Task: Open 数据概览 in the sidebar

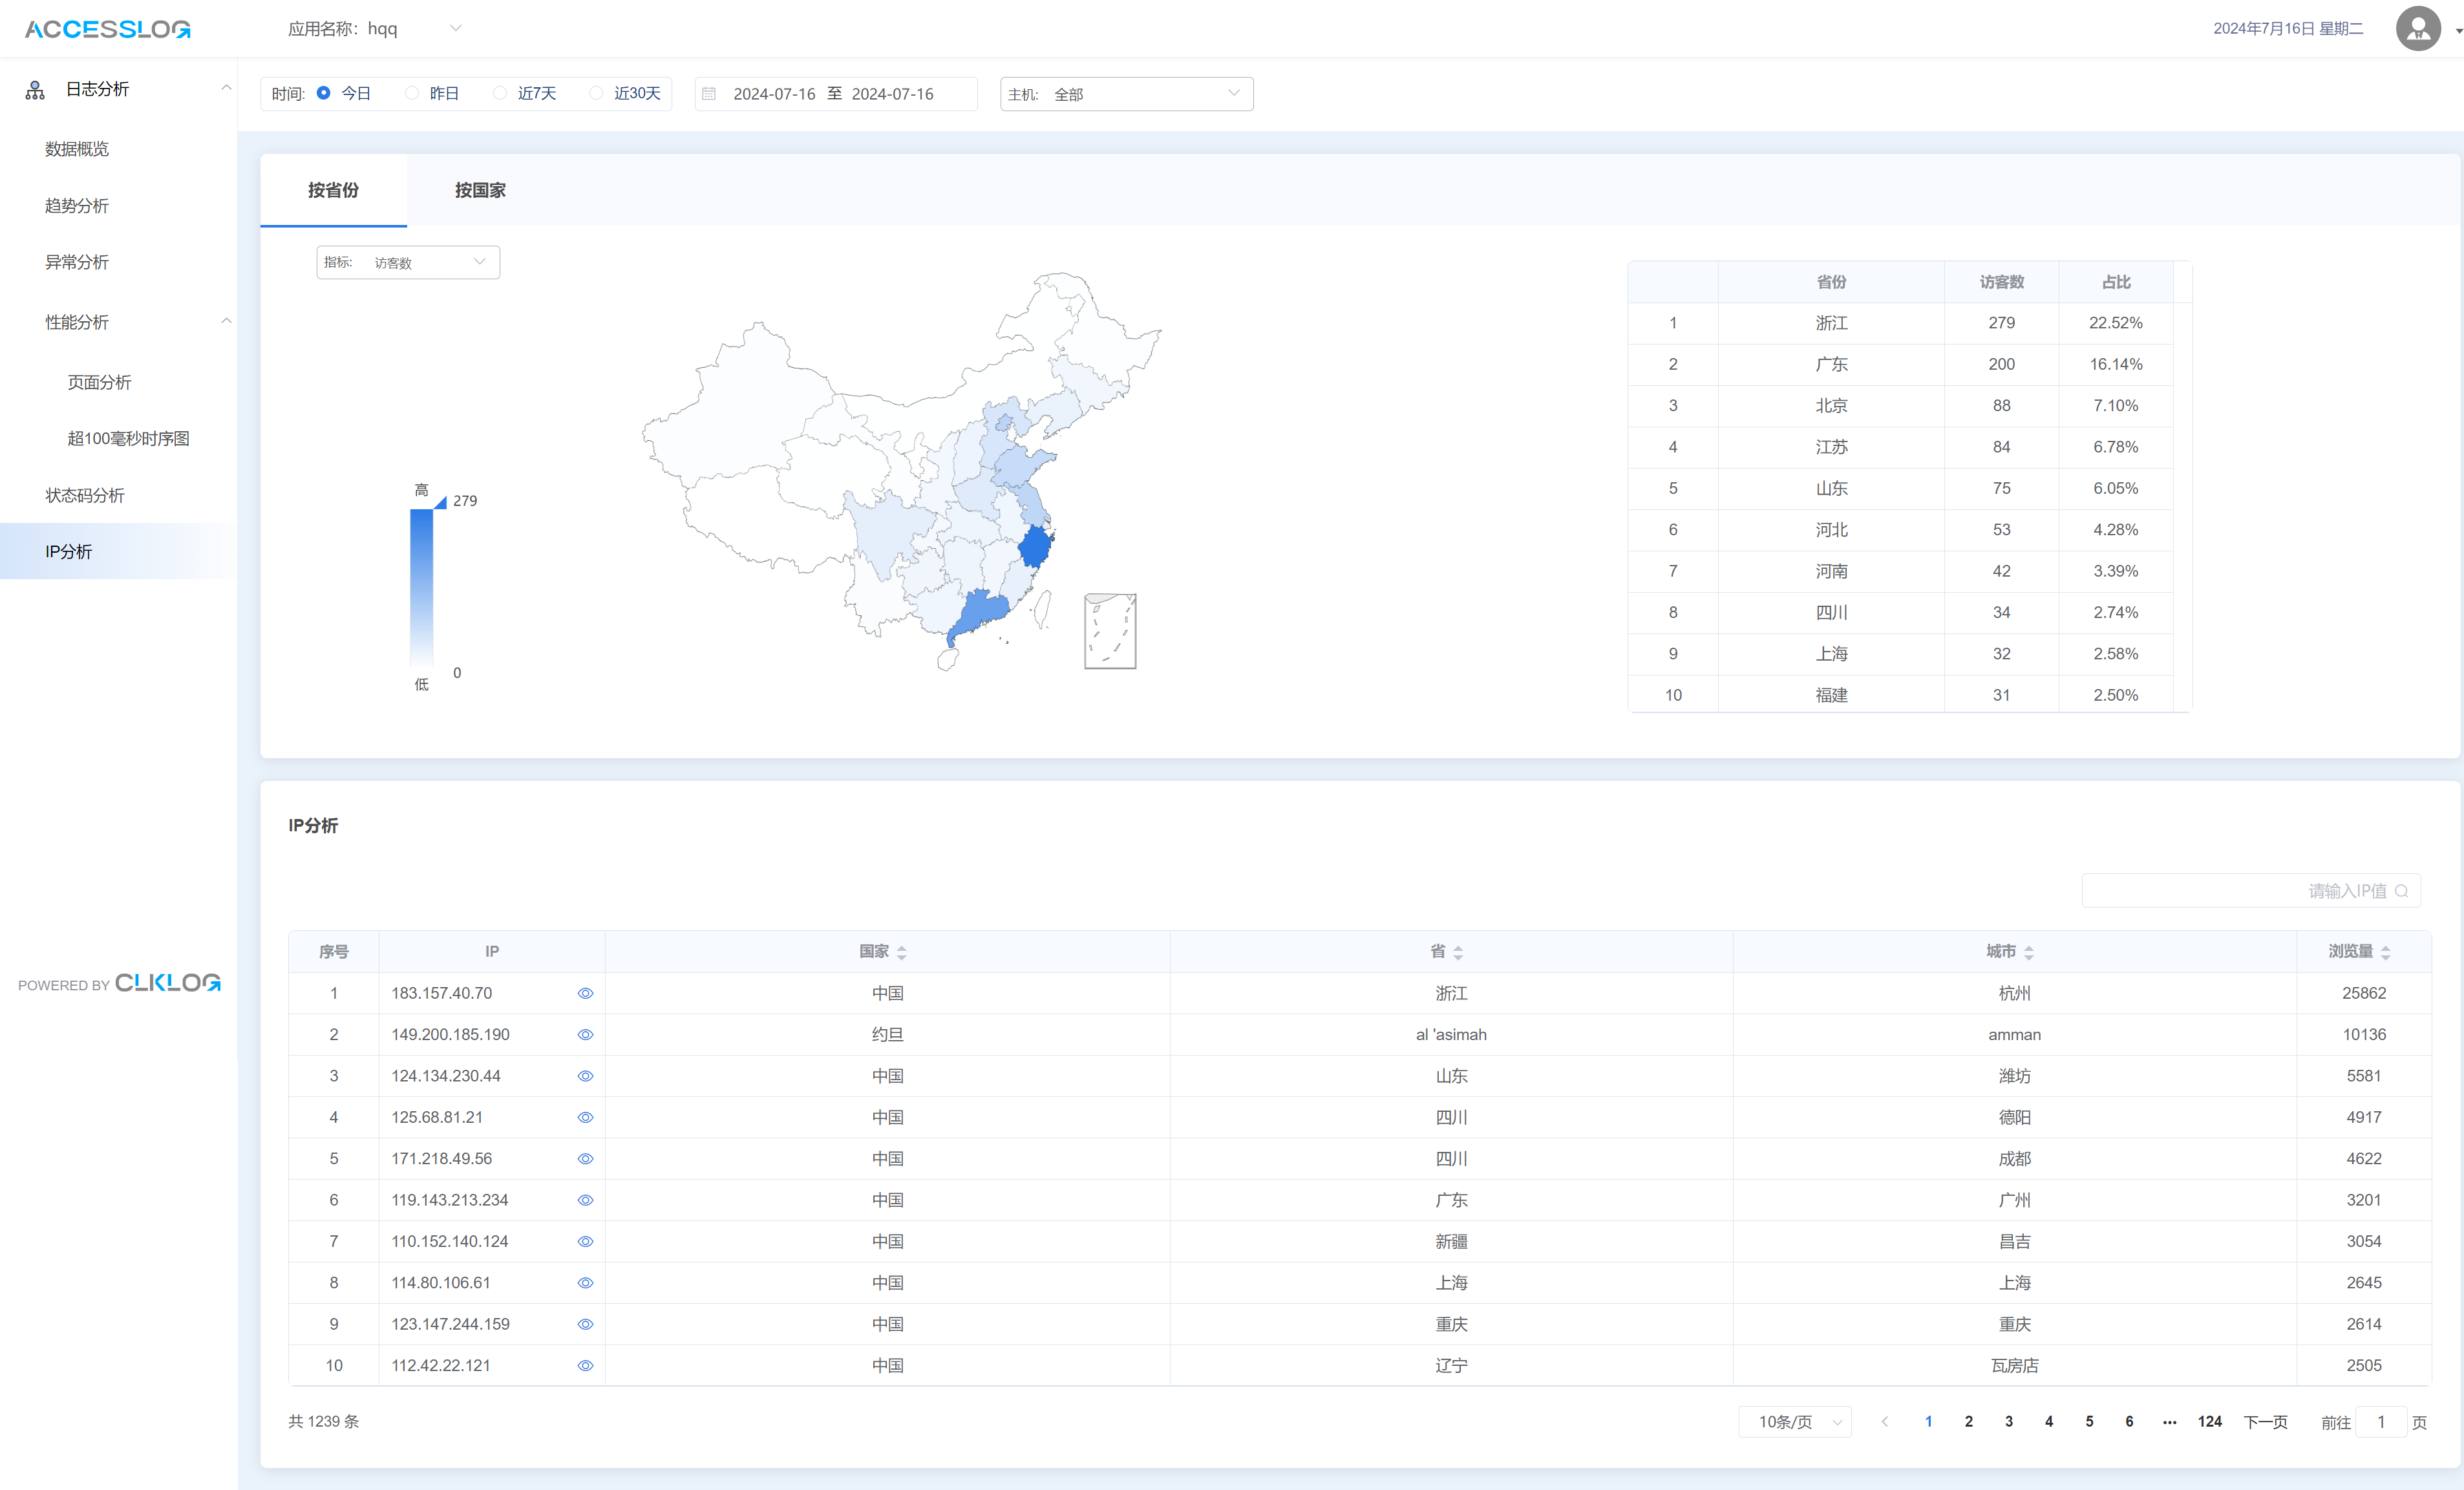Action: 77,149
